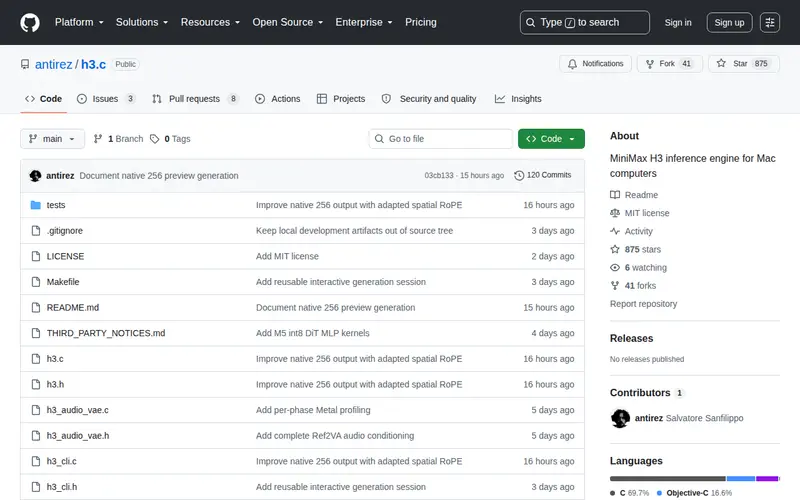
Task: Click the fork icon beside 41 forks
Action: [615, 286]
